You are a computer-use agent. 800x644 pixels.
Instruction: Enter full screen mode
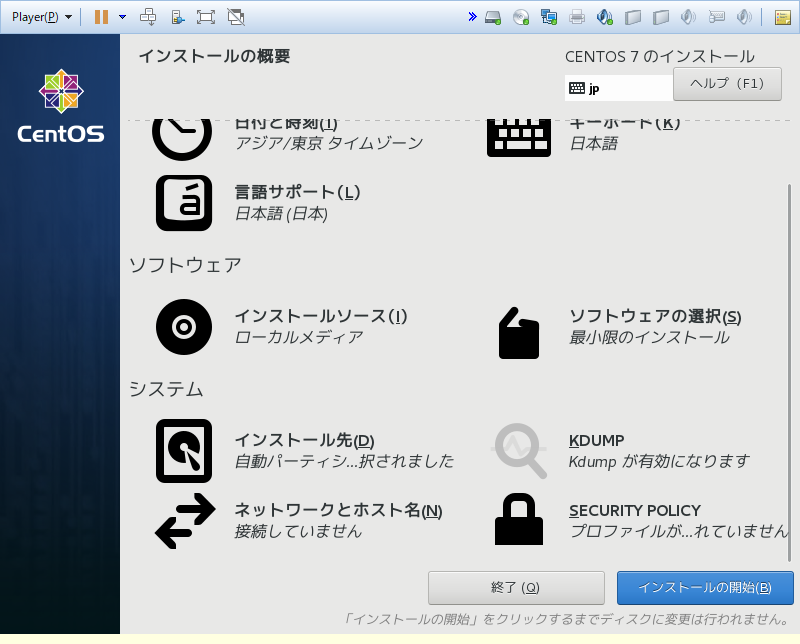tap(206, 17)
